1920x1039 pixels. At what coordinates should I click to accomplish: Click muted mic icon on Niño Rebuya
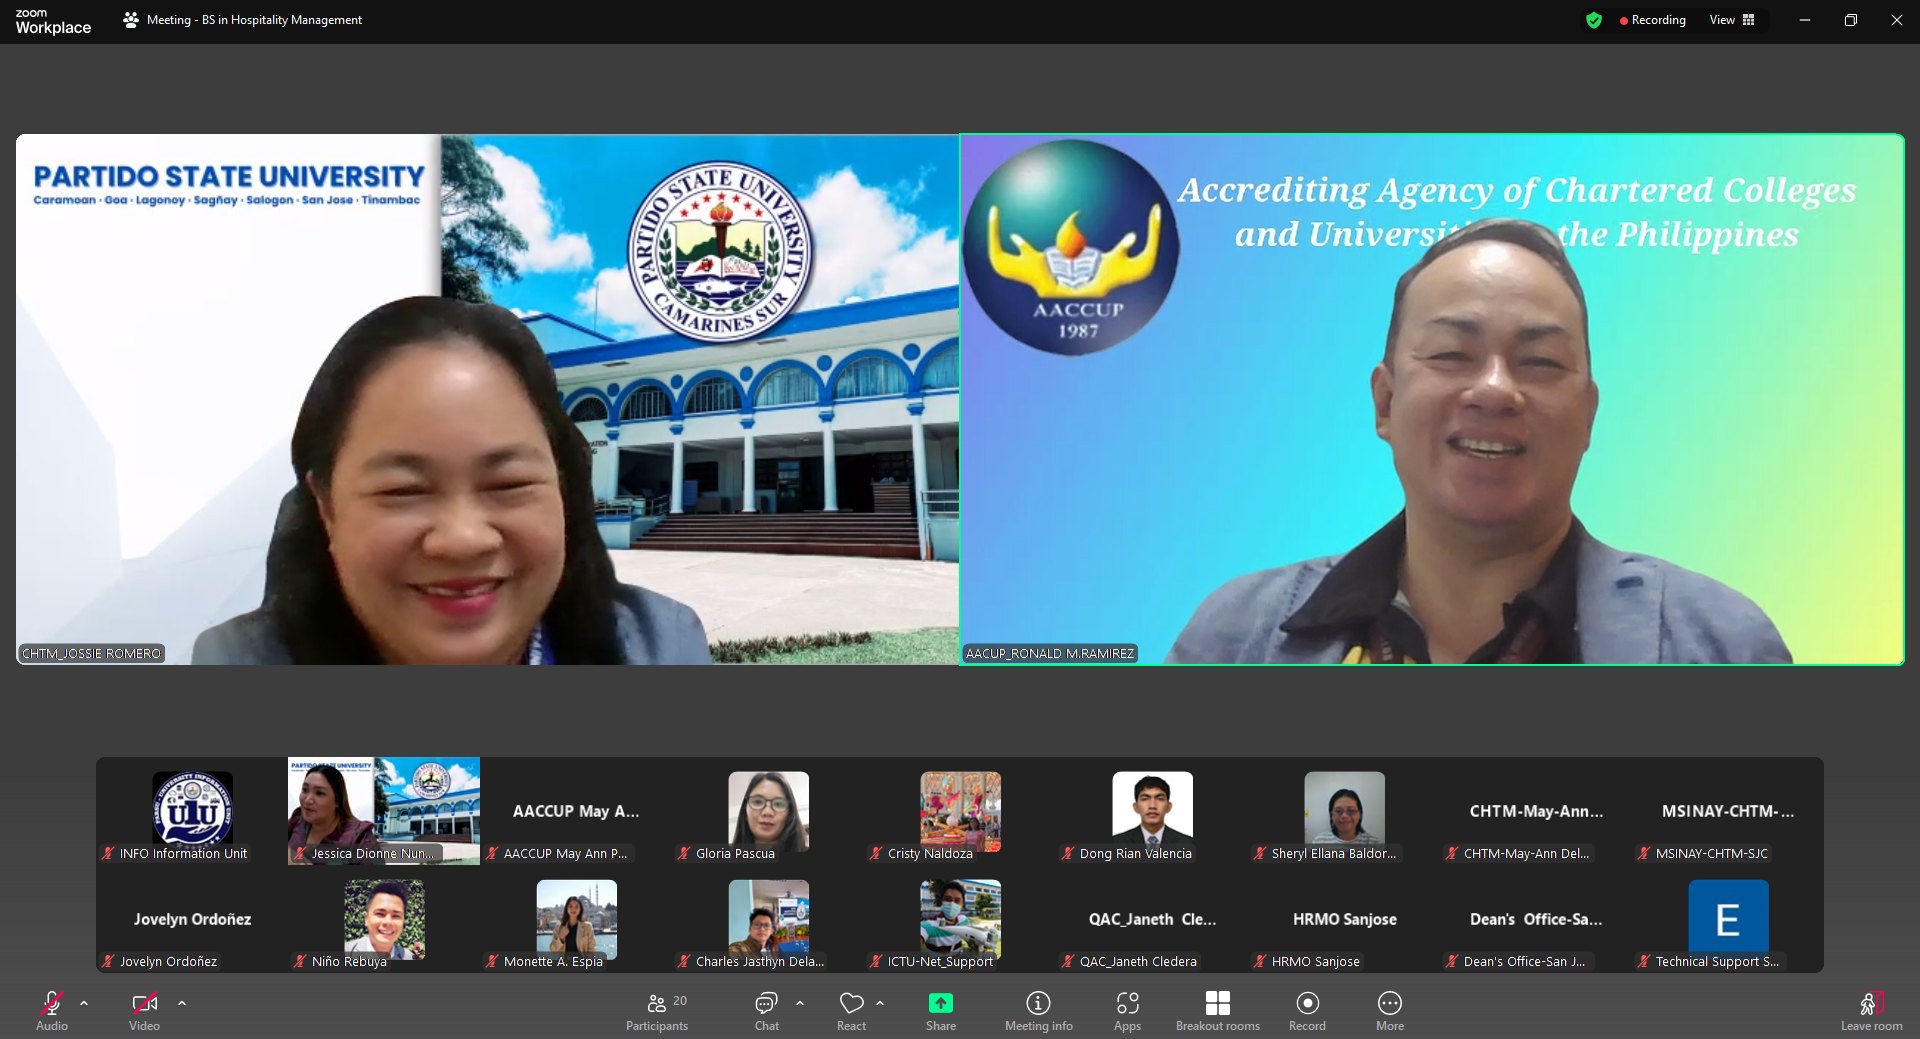(300, 961)
